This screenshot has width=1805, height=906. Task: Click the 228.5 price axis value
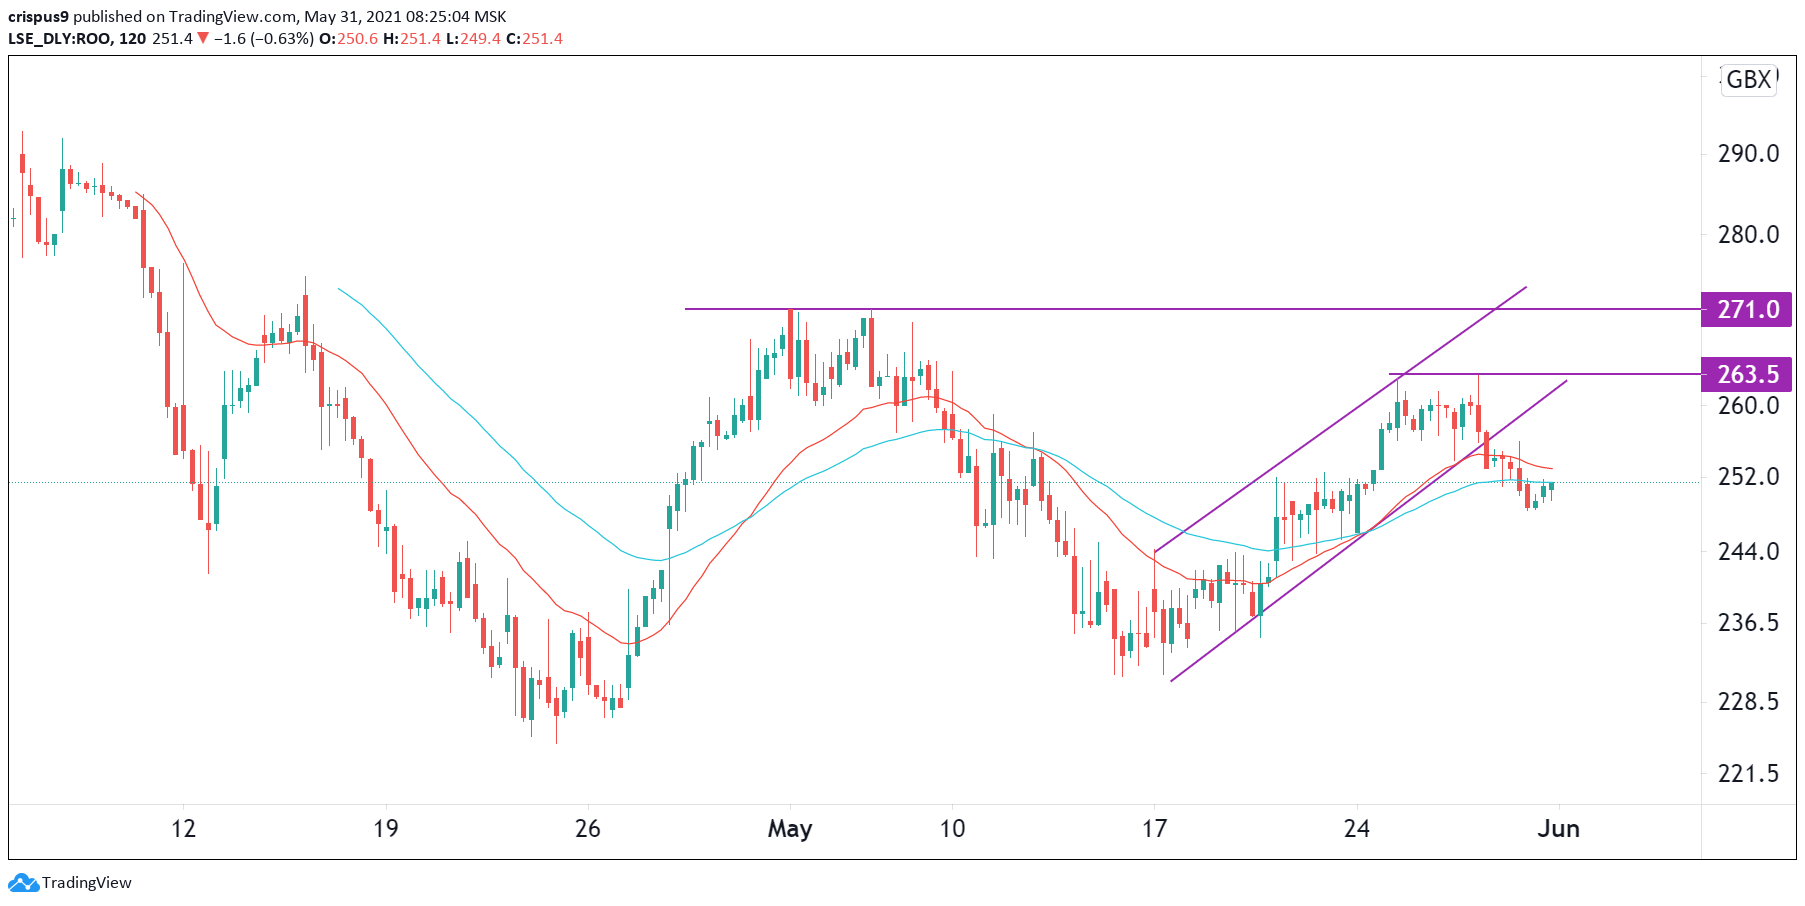pos(1748,702)
